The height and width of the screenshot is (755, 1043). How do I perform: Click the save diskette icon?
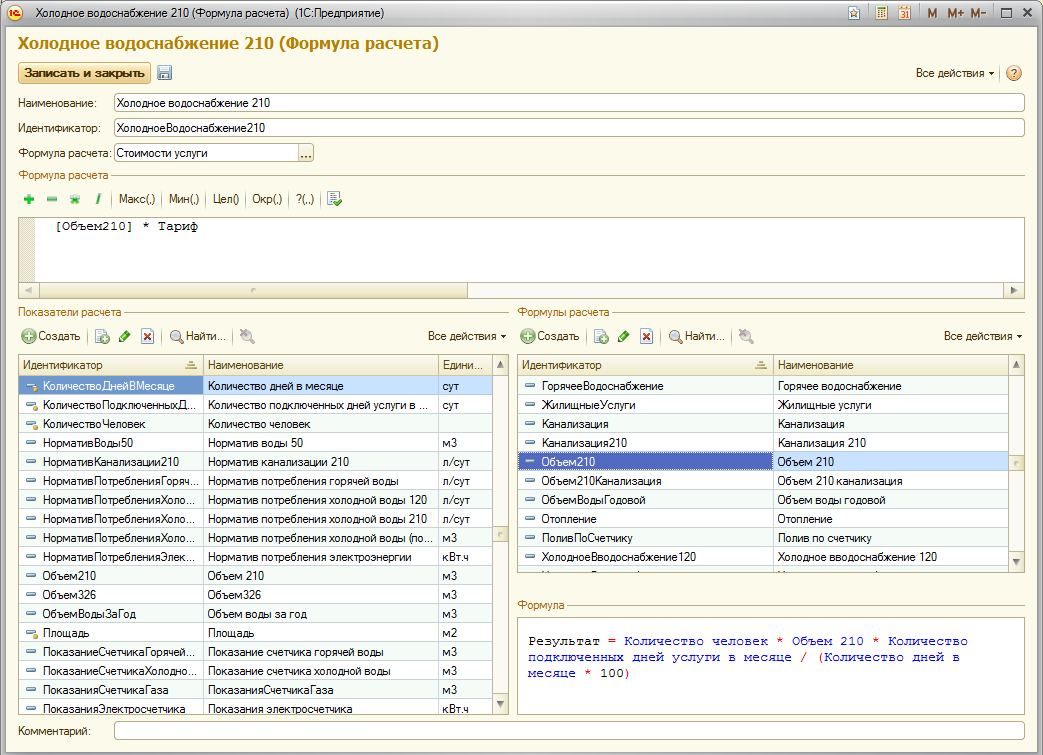coord(165,73)
